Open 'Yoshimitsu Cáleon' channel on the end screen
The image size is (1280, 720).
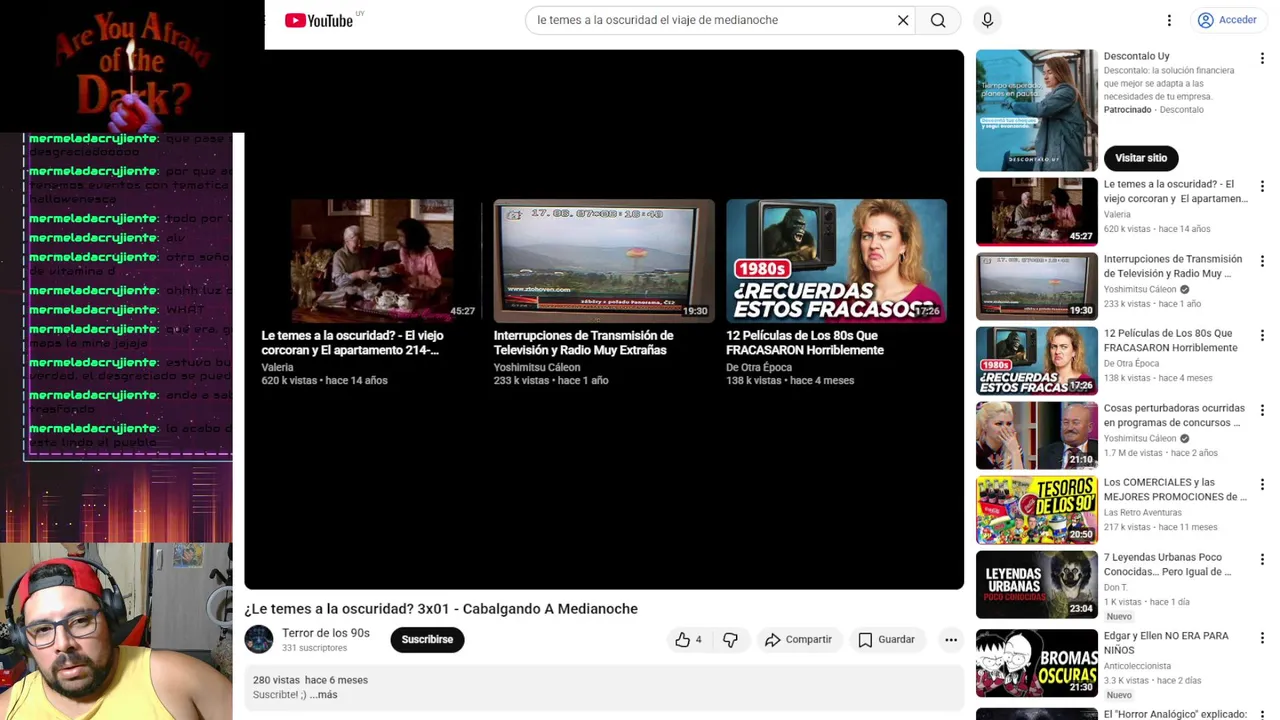pos(537,367)
